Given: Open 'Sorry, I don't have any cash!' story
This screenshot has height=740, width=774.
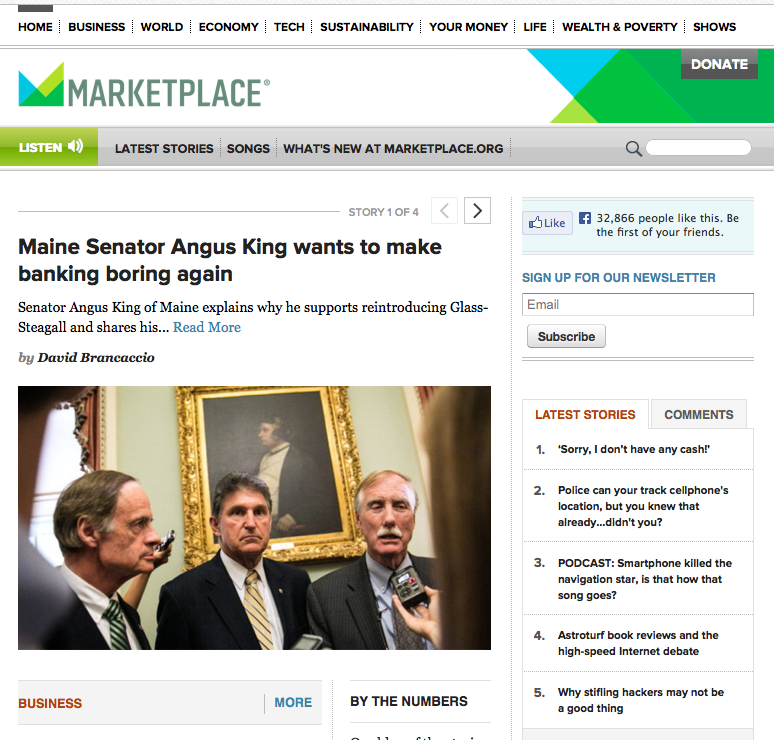Looking at the screenshot, I should pyautogui.click(x=634, y=449).
